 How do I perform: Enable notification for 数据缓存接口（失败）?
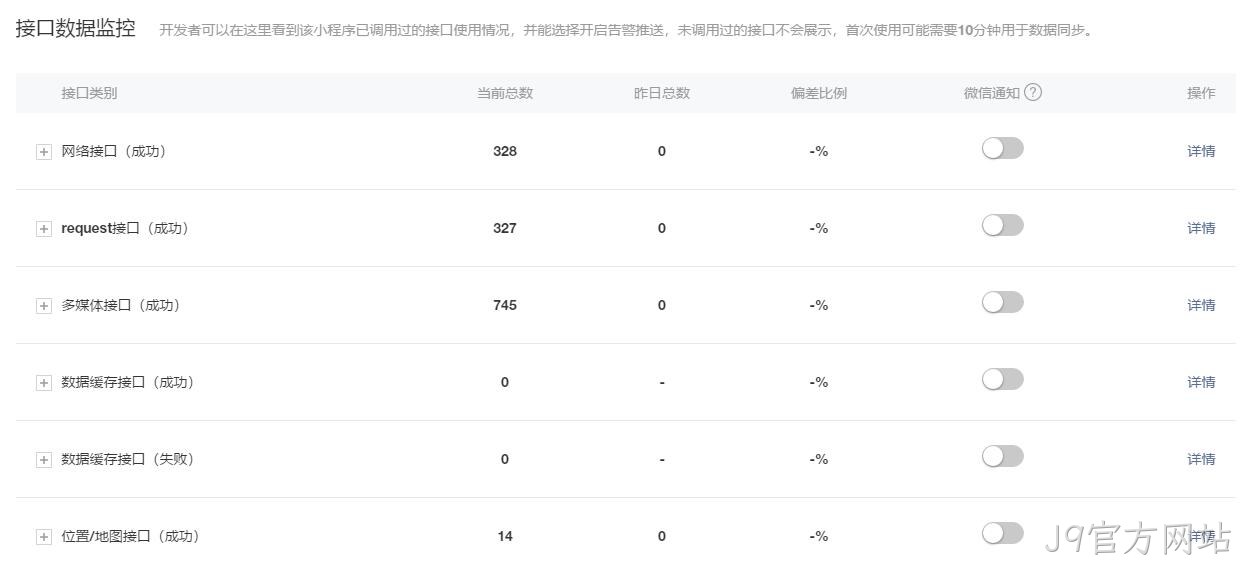(1002, 456)
